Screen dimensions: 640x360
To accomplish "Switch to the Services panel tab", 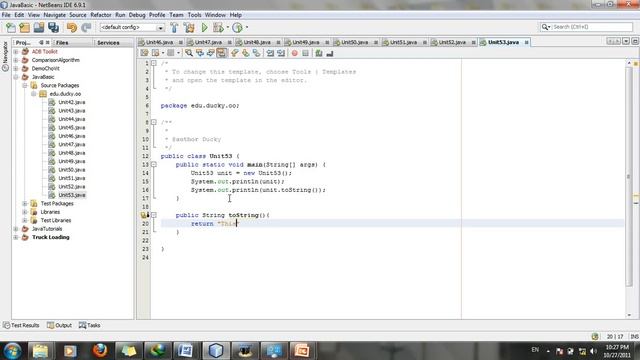I will (x=108, y=42).
